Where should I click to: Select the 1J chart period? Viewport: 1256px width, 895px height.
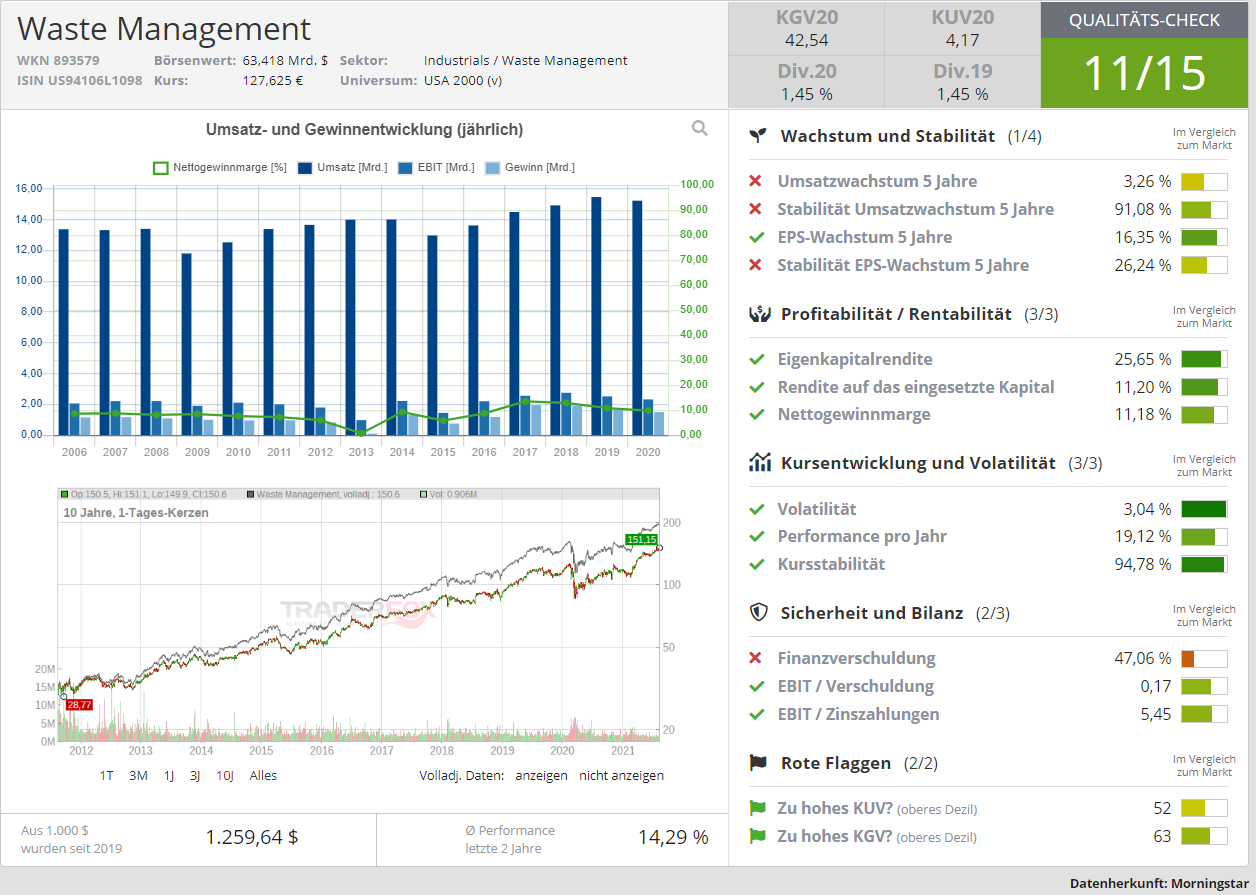tap(169, 775)
